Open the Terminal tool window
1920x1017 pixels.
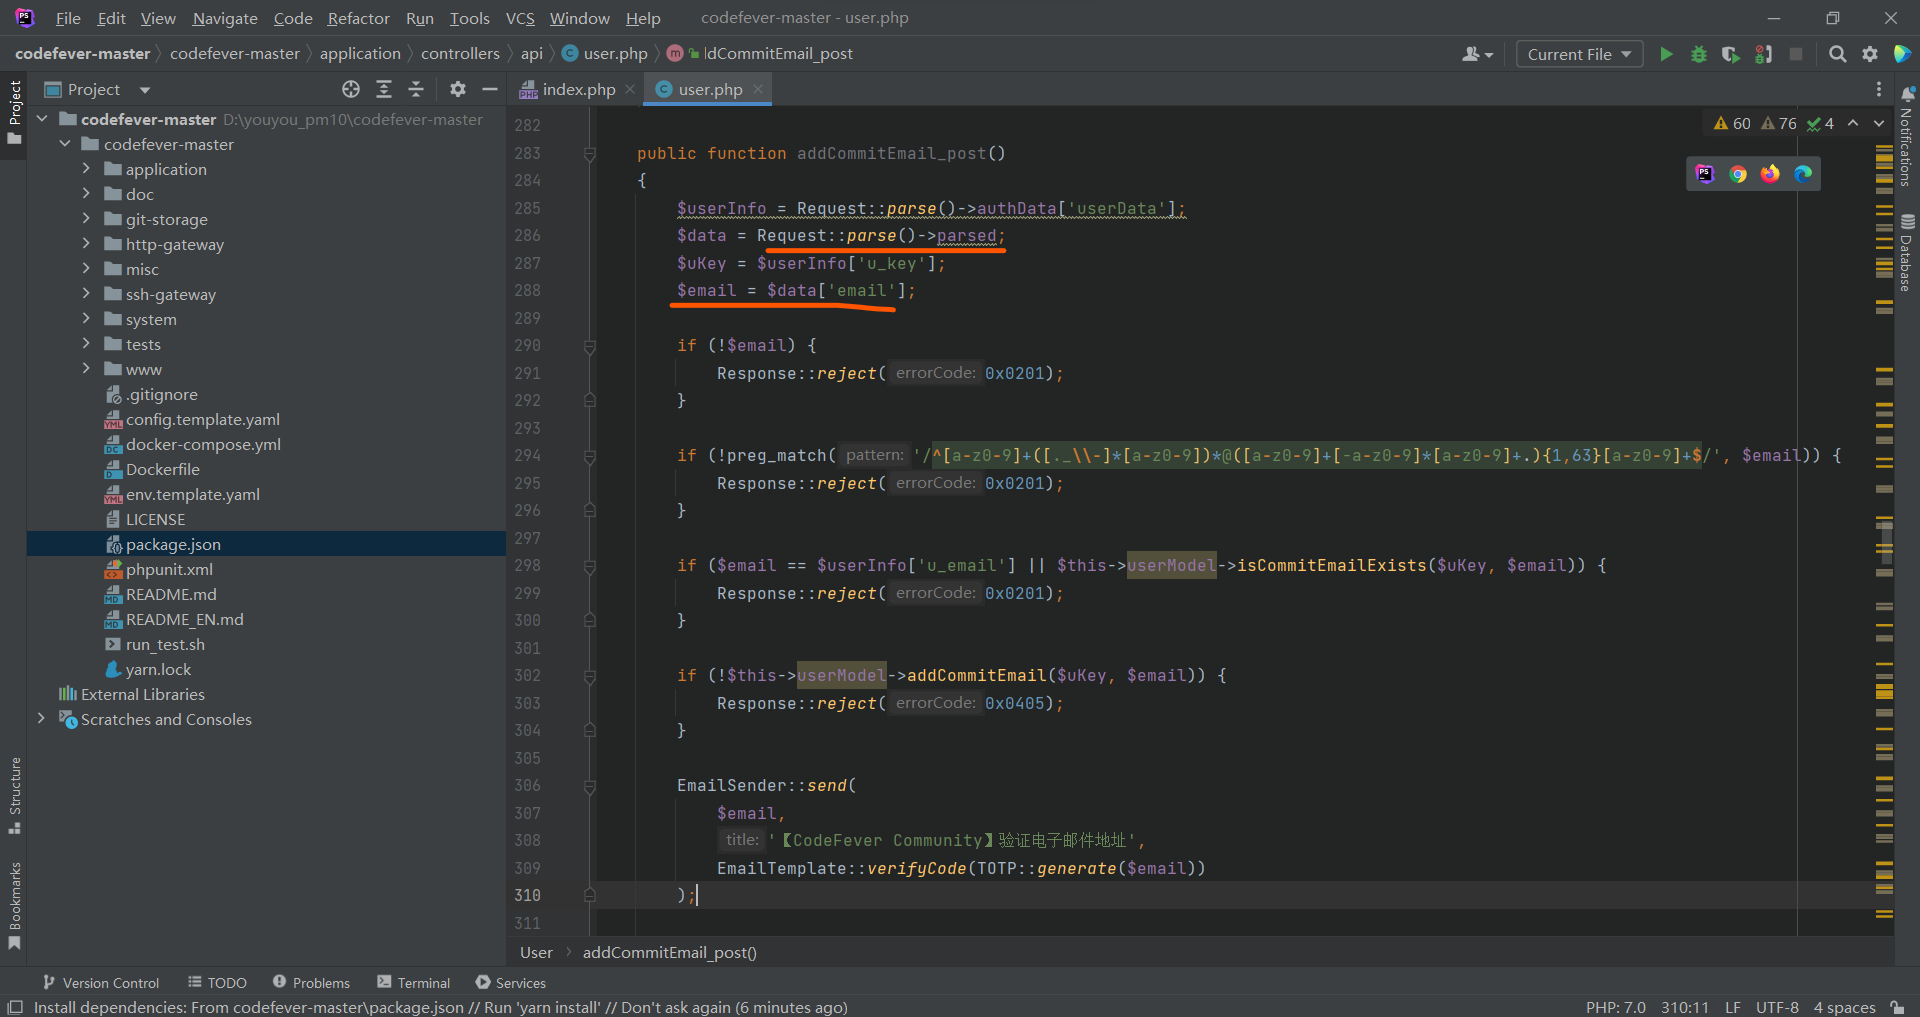click(x=414, y=983)
